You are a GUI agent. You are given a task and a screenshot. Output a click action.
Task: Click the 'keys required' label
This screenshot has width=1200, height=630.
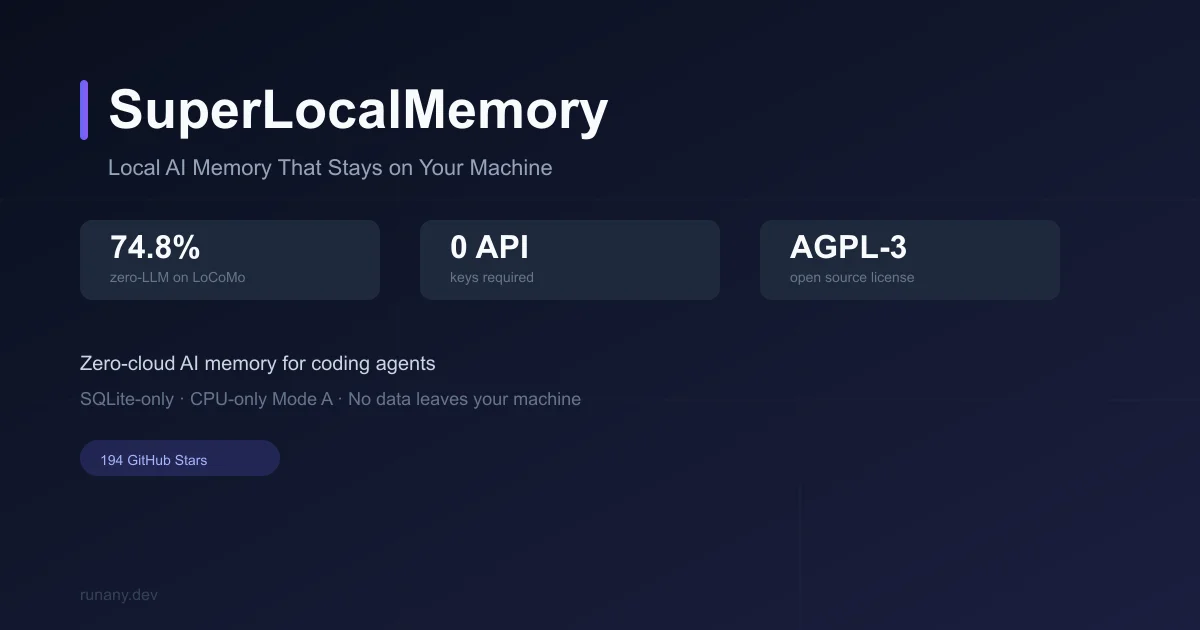pos(492,277)
